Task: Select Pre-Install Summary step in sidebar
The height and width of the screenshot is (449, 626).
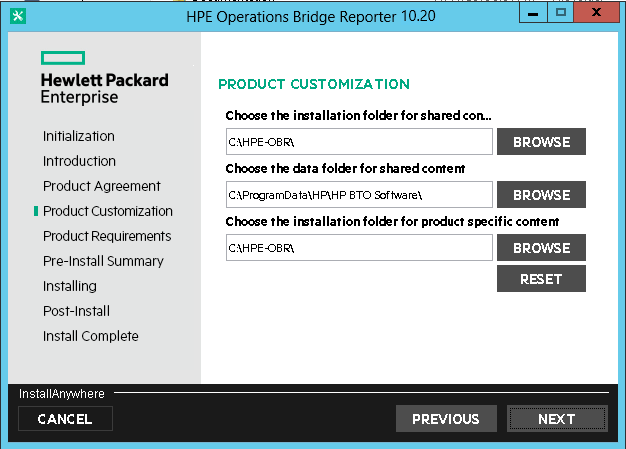Action: pos(103,261)
